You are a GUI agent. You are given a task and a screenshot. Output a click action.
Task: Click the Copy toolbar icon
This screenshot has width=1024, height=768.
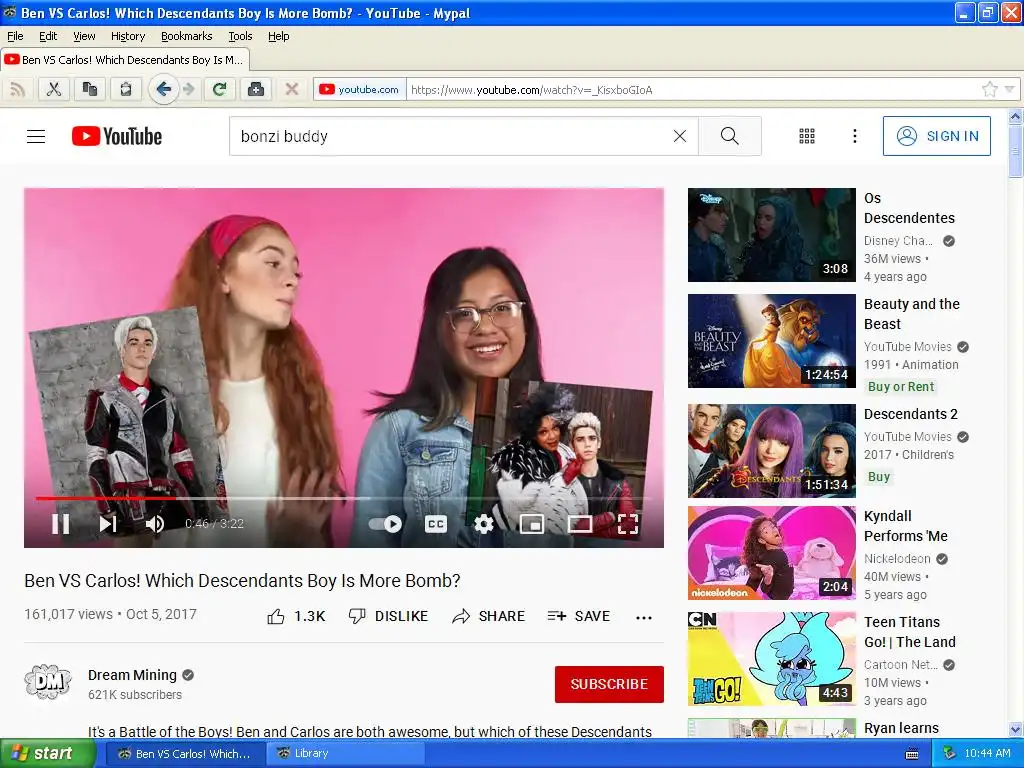[x=89, y=89]
